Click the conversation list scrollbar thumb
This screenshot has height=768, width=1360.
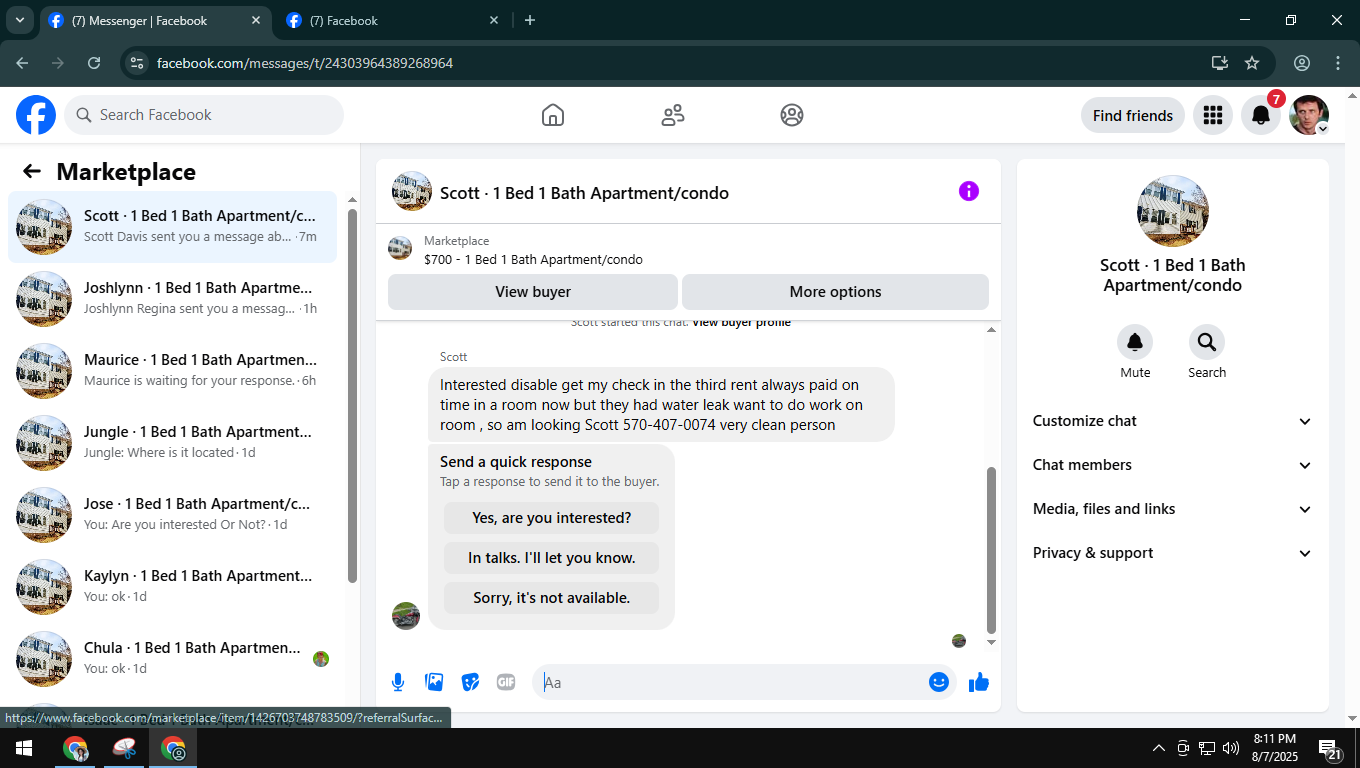point(352,395)
